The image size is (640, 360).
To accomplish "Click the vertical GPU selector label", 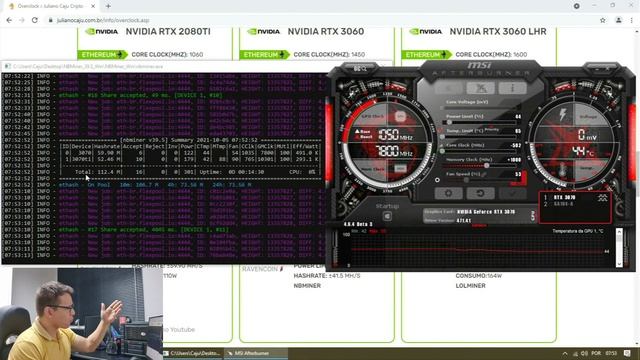I will (533, 216).
